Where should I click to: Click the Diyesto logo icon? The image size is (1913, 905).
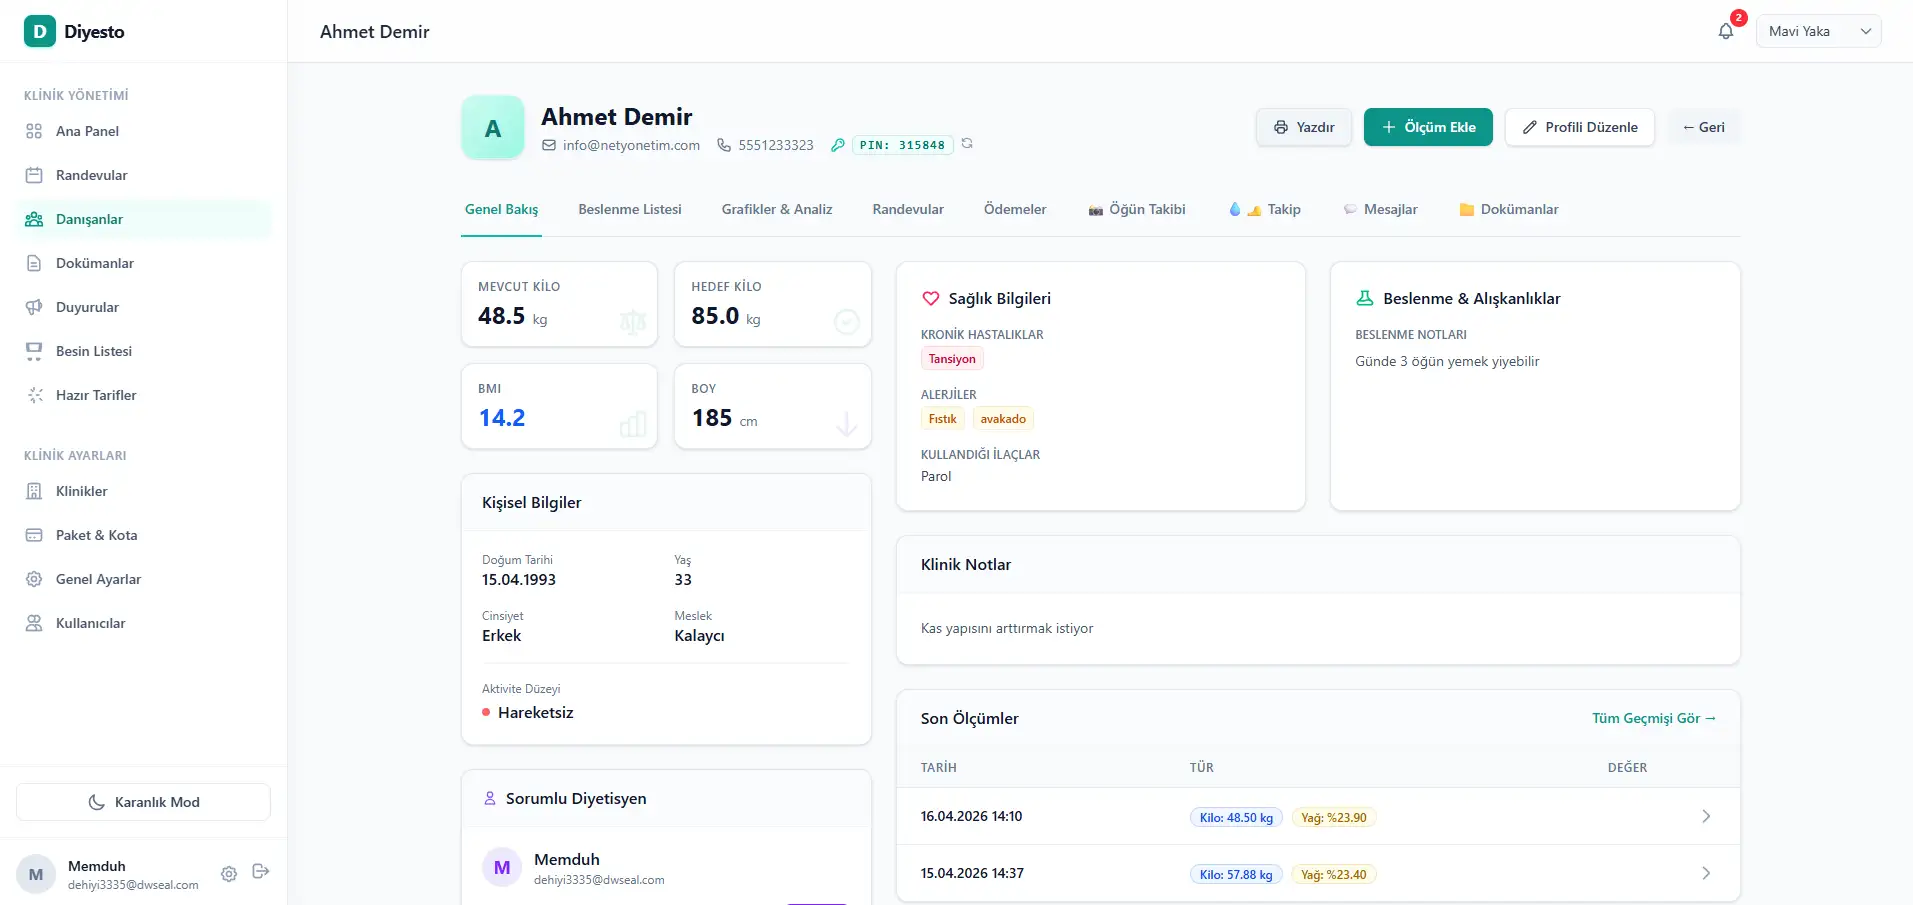pyautogui.click(x=40, y=31)
